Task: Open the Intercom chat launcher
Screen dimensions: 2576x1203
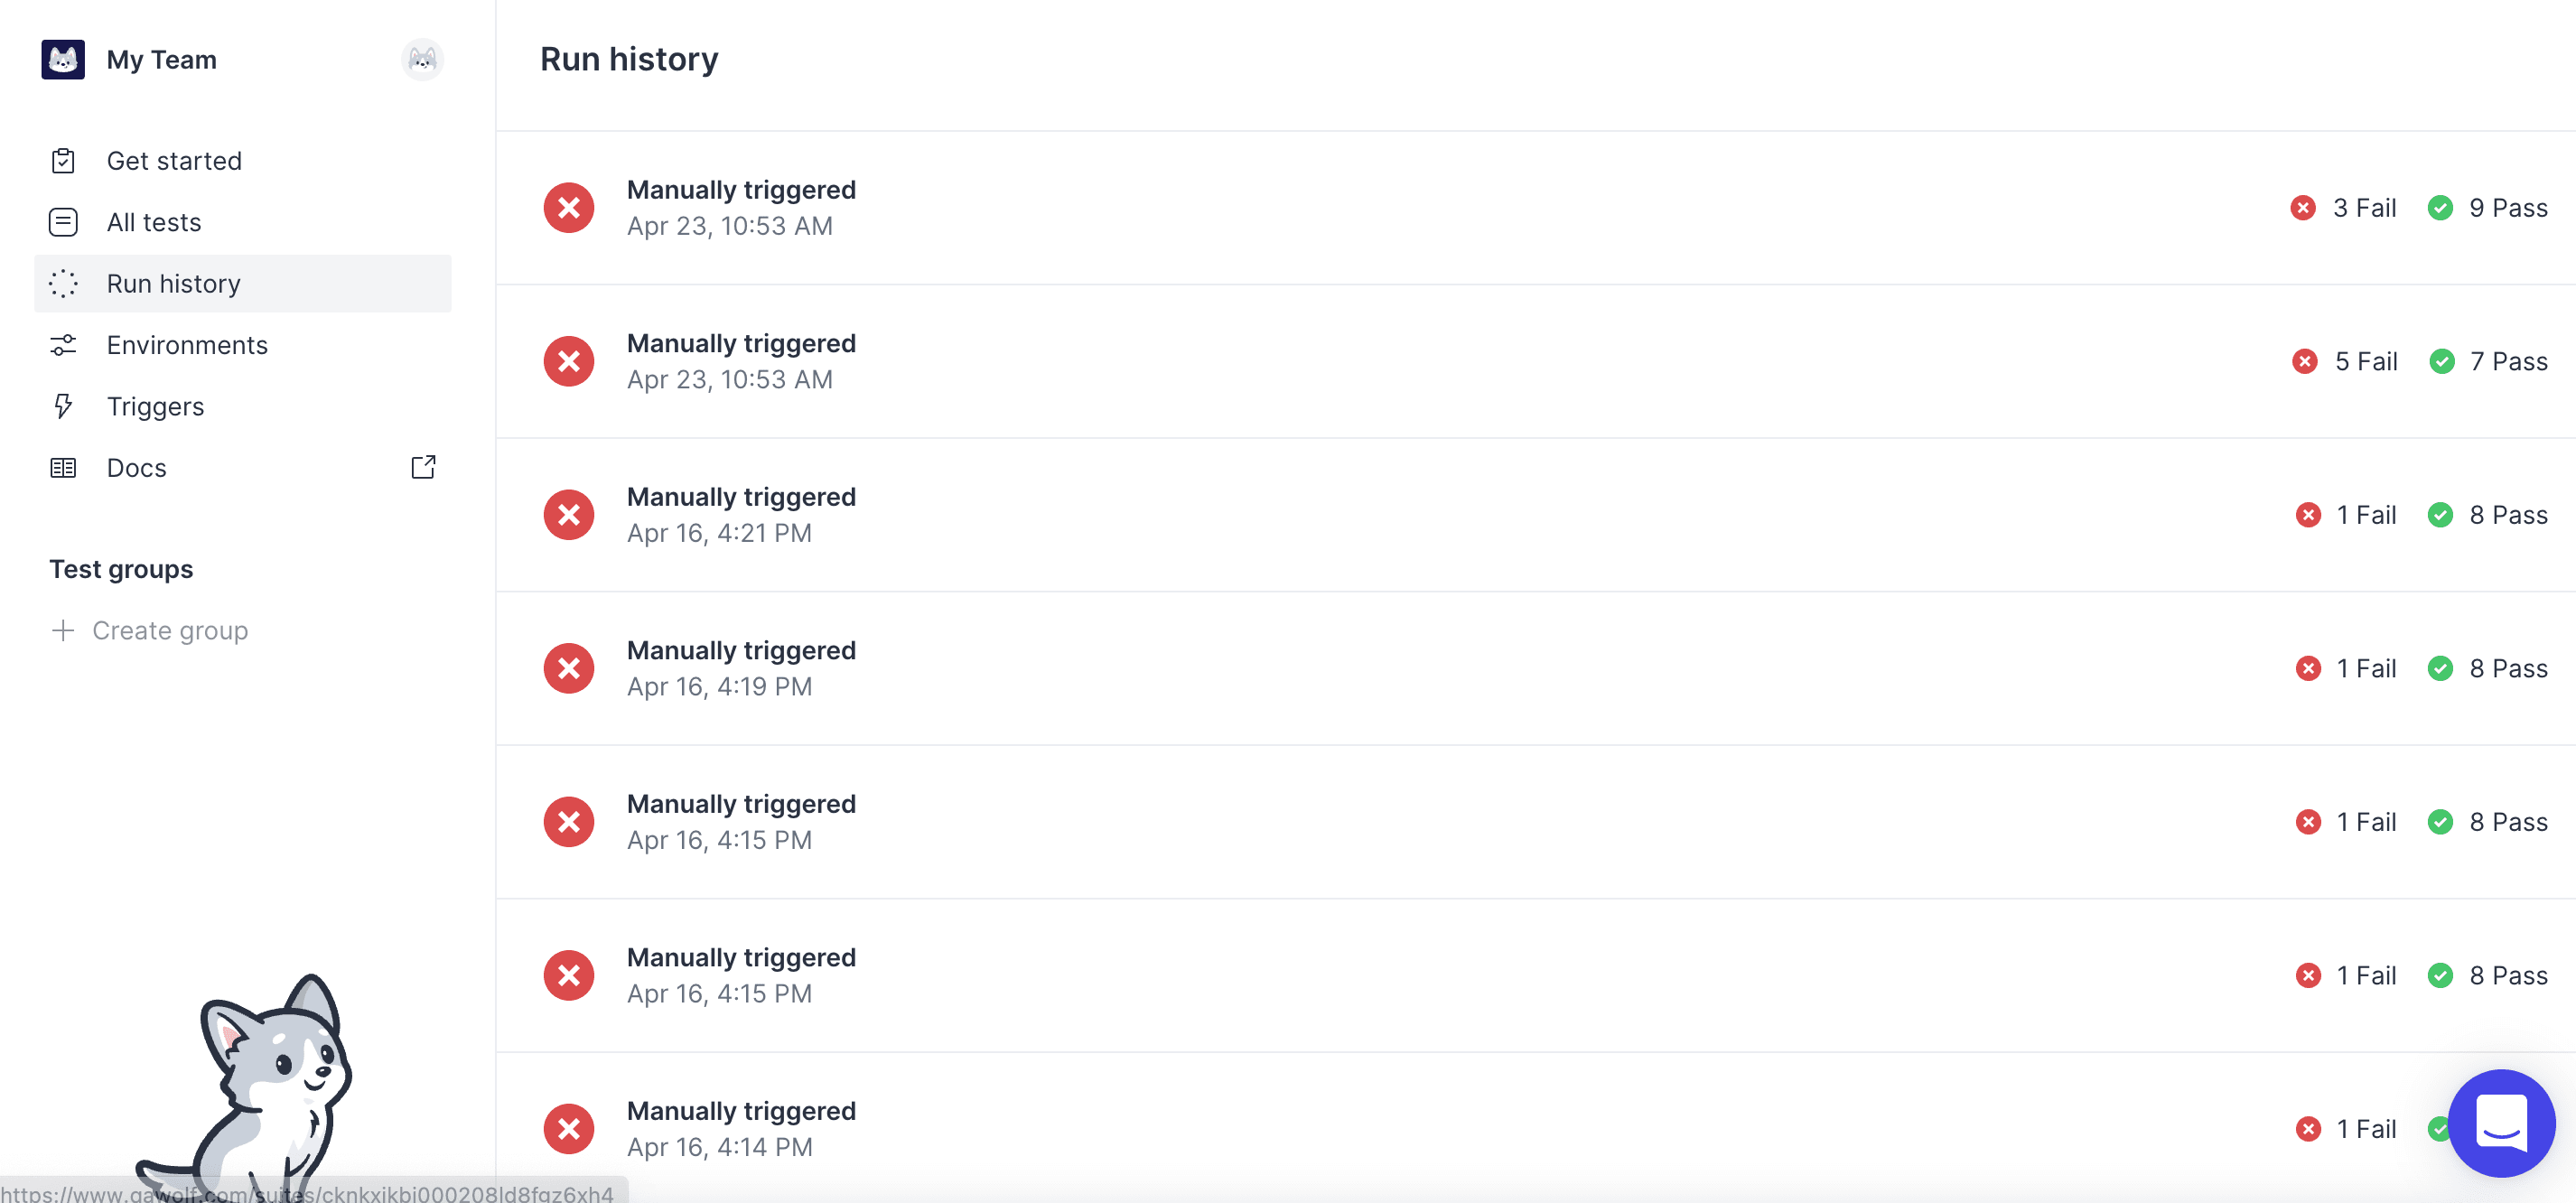Action: 2500,1123
